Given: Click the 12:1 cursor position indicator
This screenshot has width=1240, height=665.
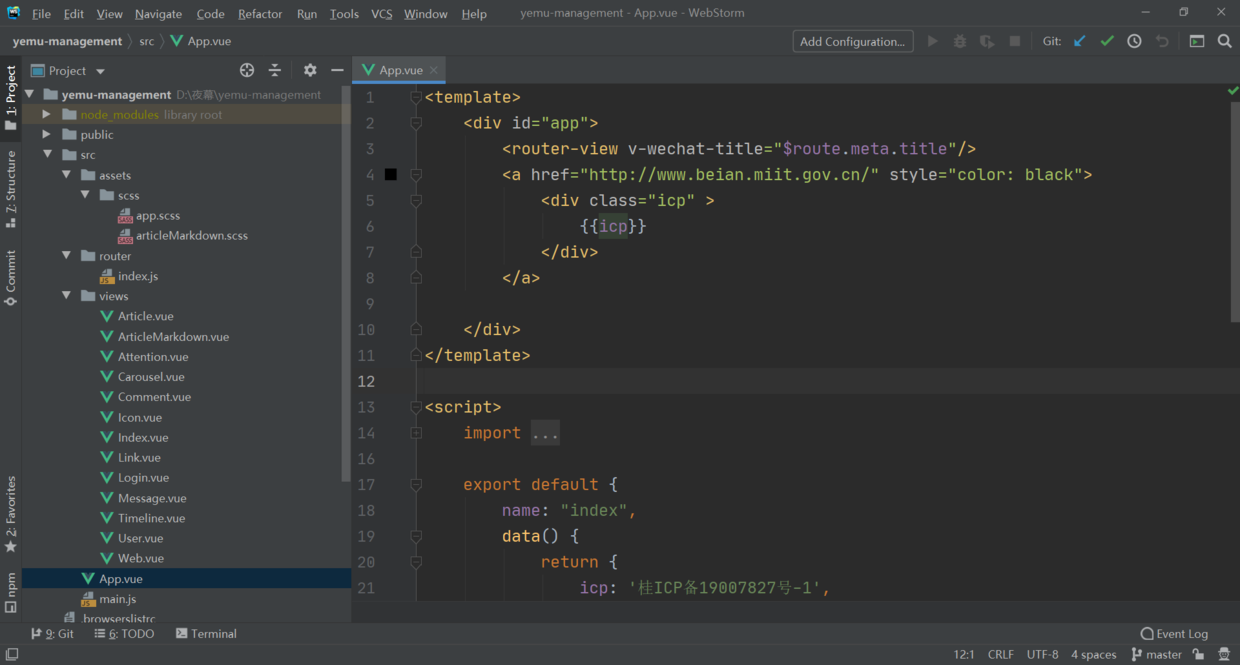Looking at the screenshot, I should (x=964, y=654).
